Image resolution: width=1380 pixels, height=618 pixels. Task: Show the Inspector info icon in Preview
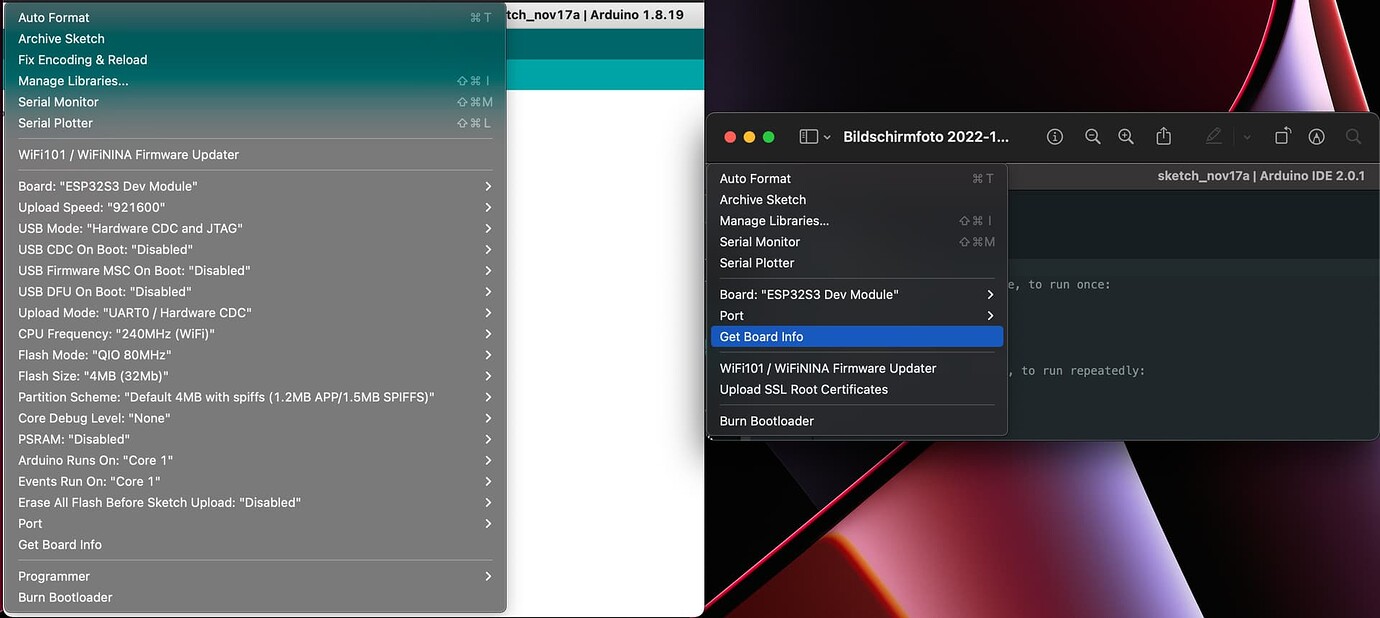1054,136
